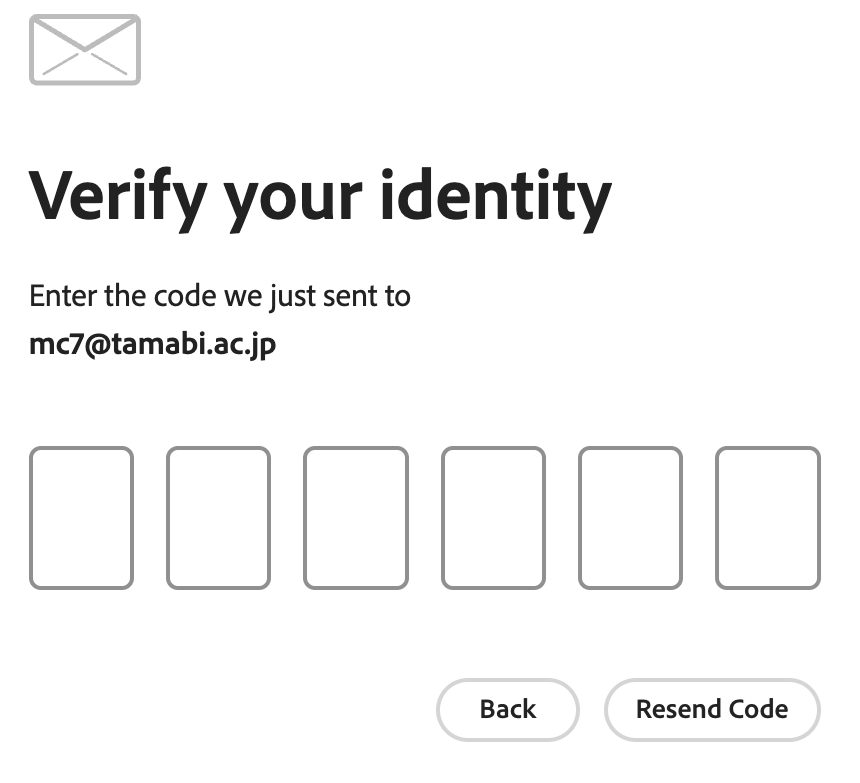The image size is (860, 783).
Task: Select the fifth verification code box
Action: click(x=630, y=518)
